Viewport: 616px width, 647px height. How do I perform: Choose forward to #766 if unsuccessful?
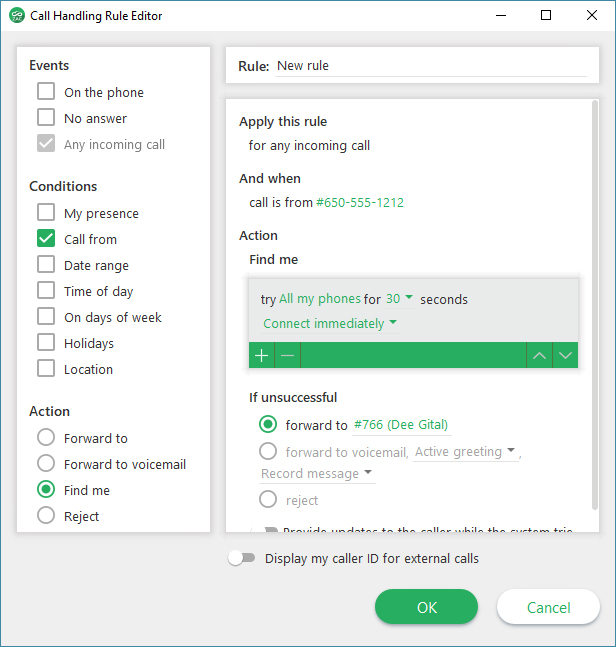coord(268,424)
